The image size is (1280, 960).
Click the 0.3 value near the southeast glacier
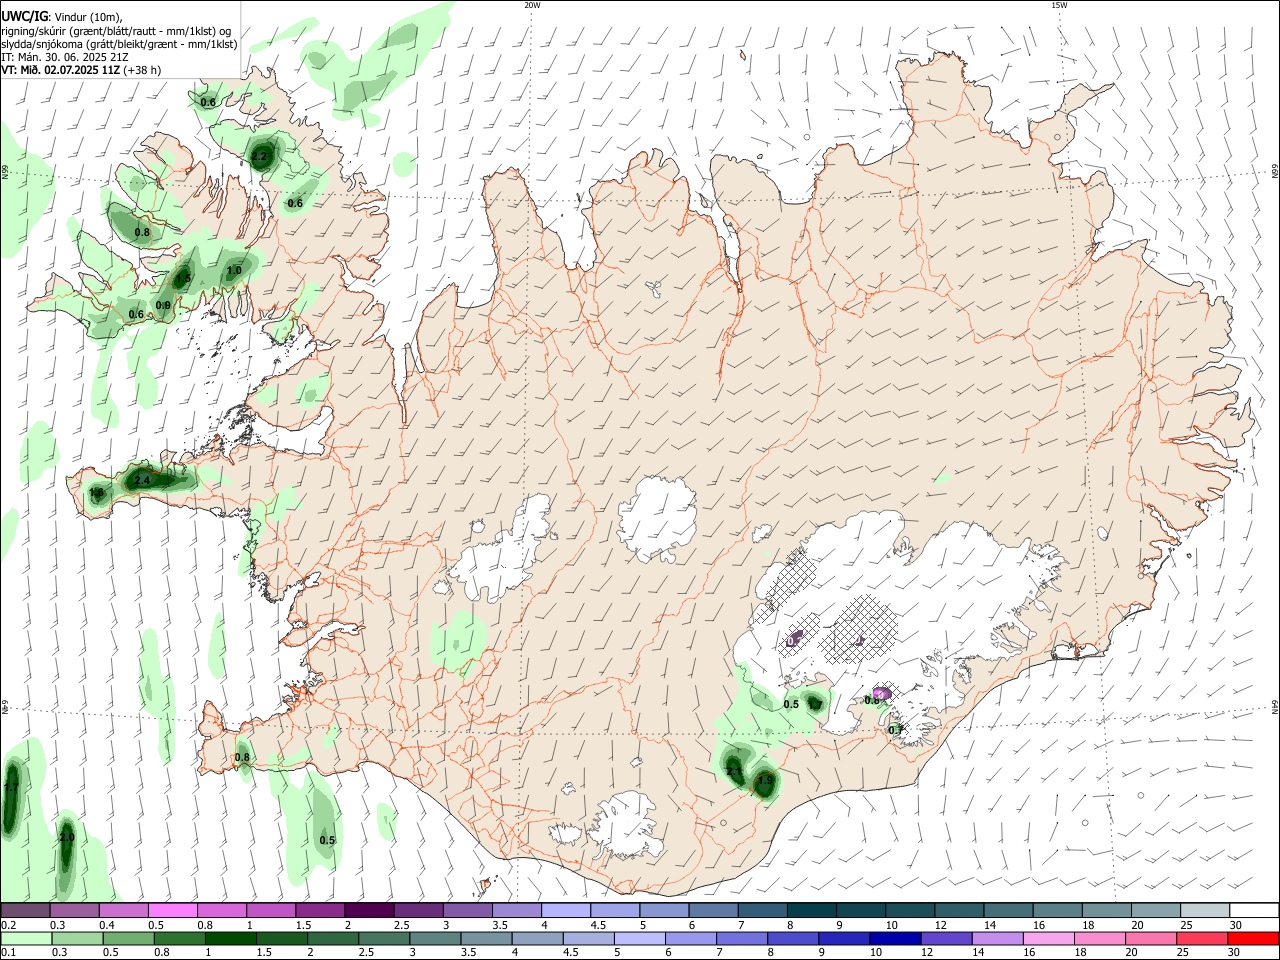(x=896, y=730)
